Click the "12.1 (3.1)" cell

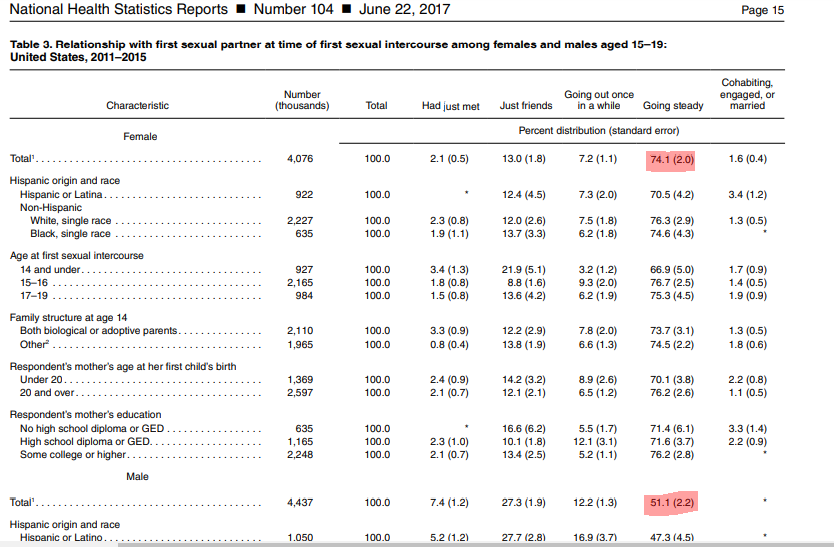[595, 442]
